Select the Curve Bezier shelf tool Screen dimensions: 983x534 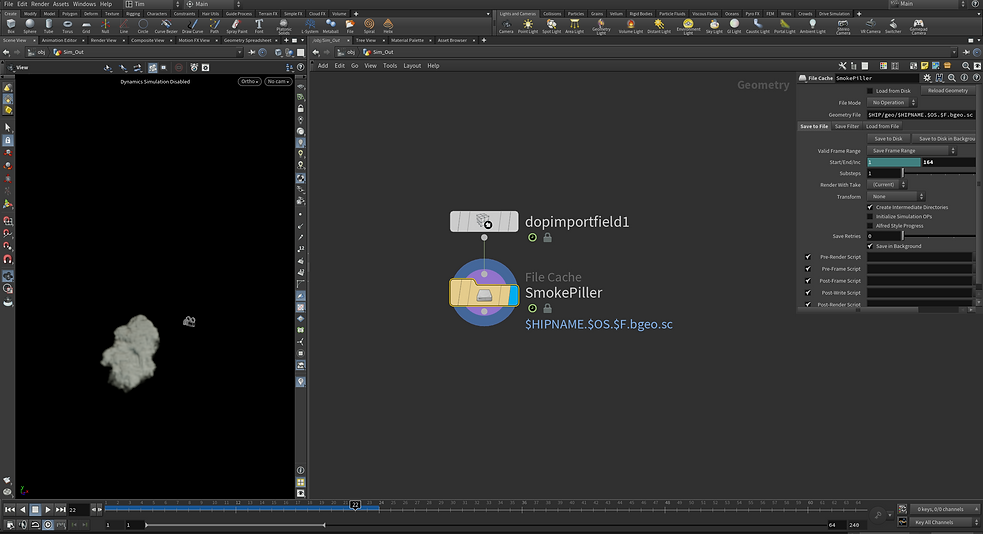[x=166, y=26]
